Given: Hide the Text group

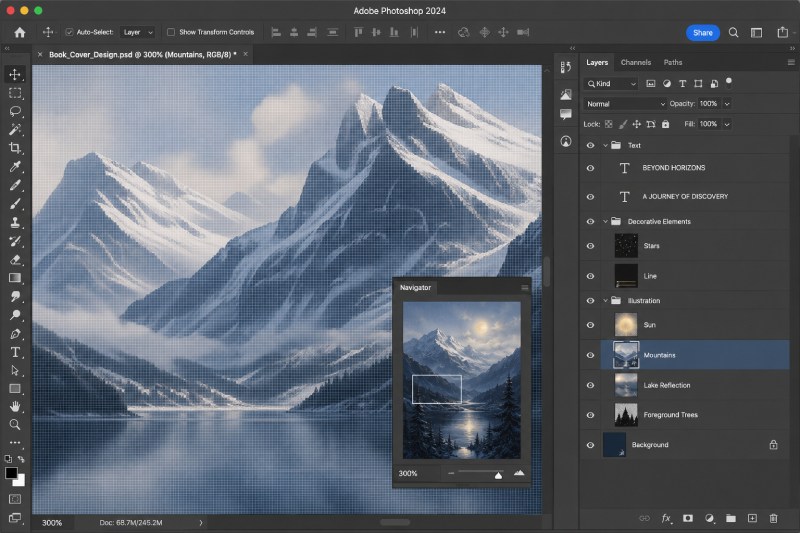Looking at the screenshot, I should (590, 145).
